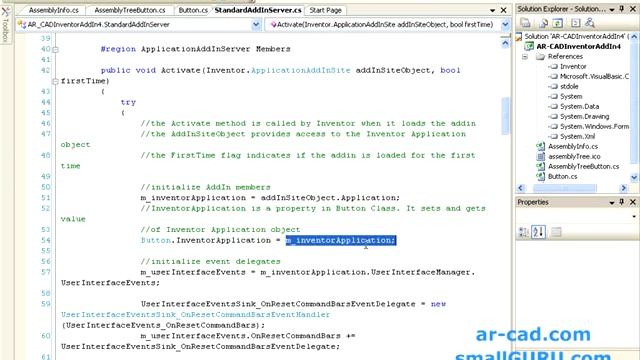640x360 pixels.
Task: Close the active document tab
Action: point(504,10)
